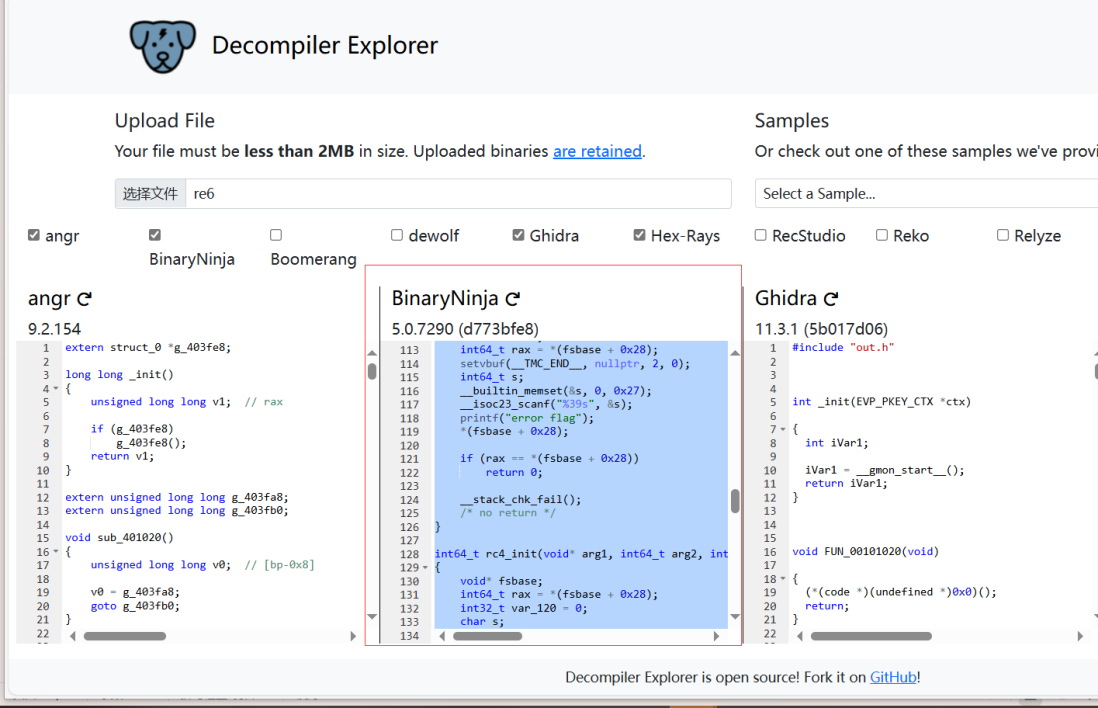Image resolution: width=1098 pixels, height=708 pixels.
Task: Click the re6 file name field
Action: (x=459, y=193)
